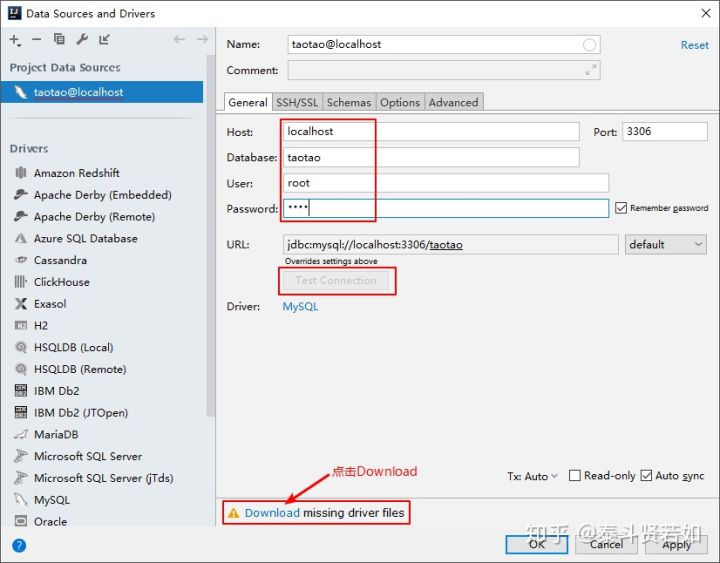Go forward with right arrow icon
This screenshot has height=563, width=720.
(202, 39)
